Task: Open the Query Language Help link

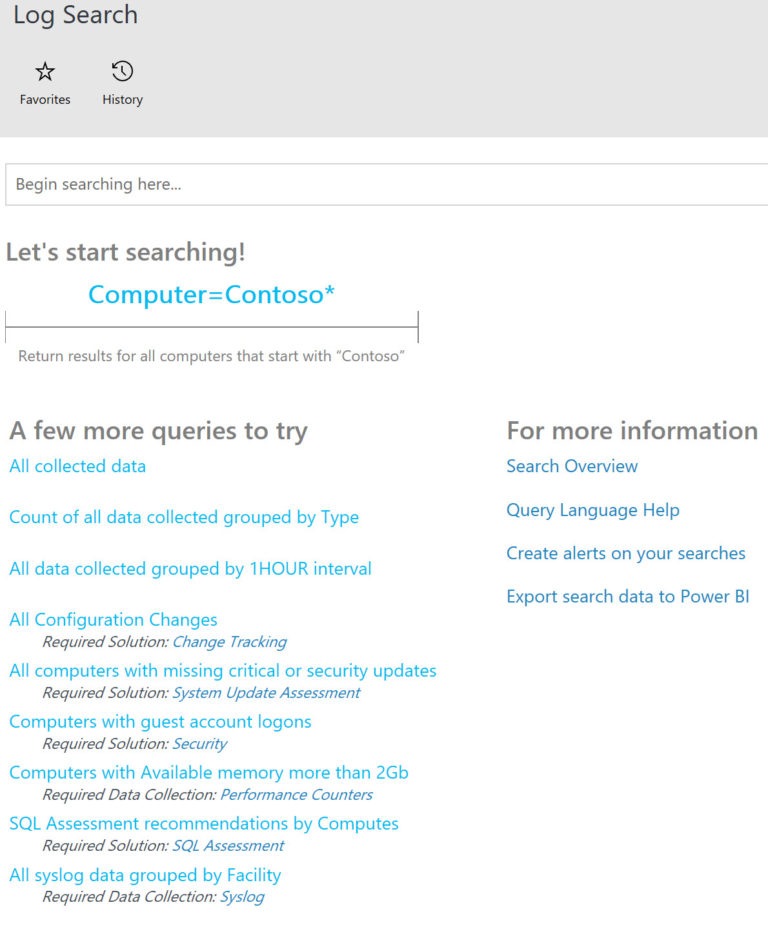Action: (x=593, y=510)
